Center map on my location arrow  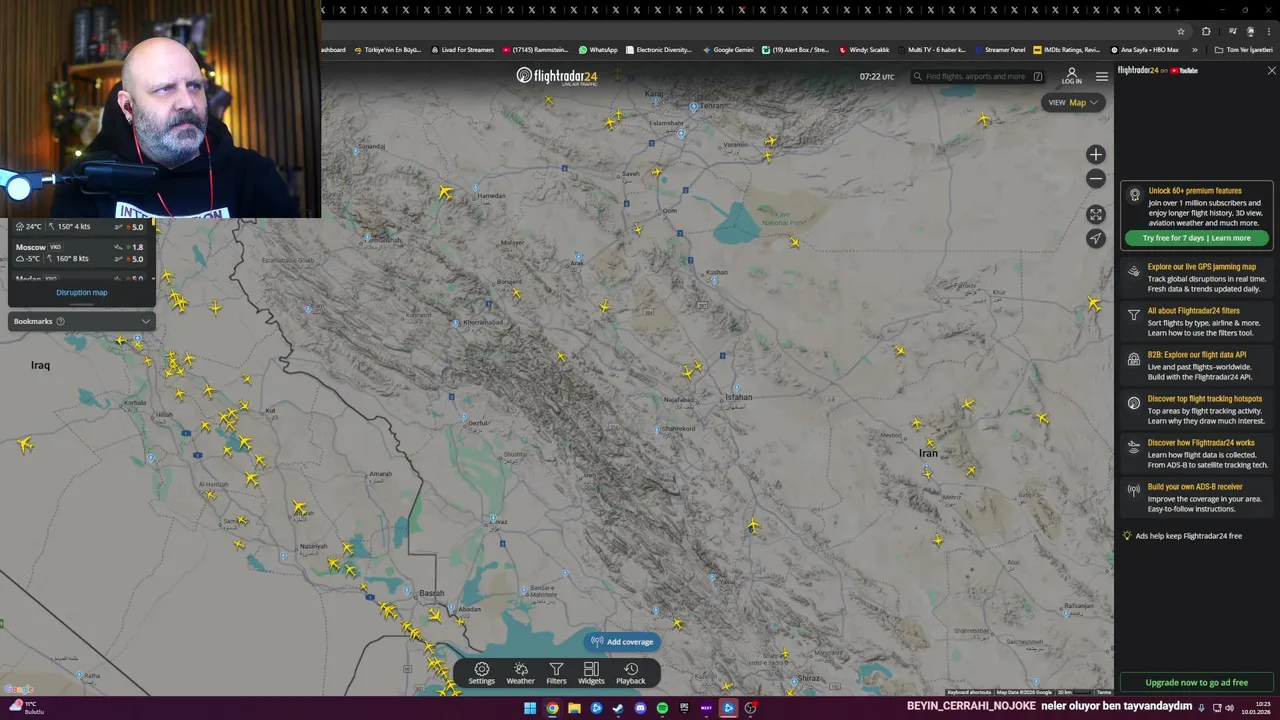(1096, 238)
